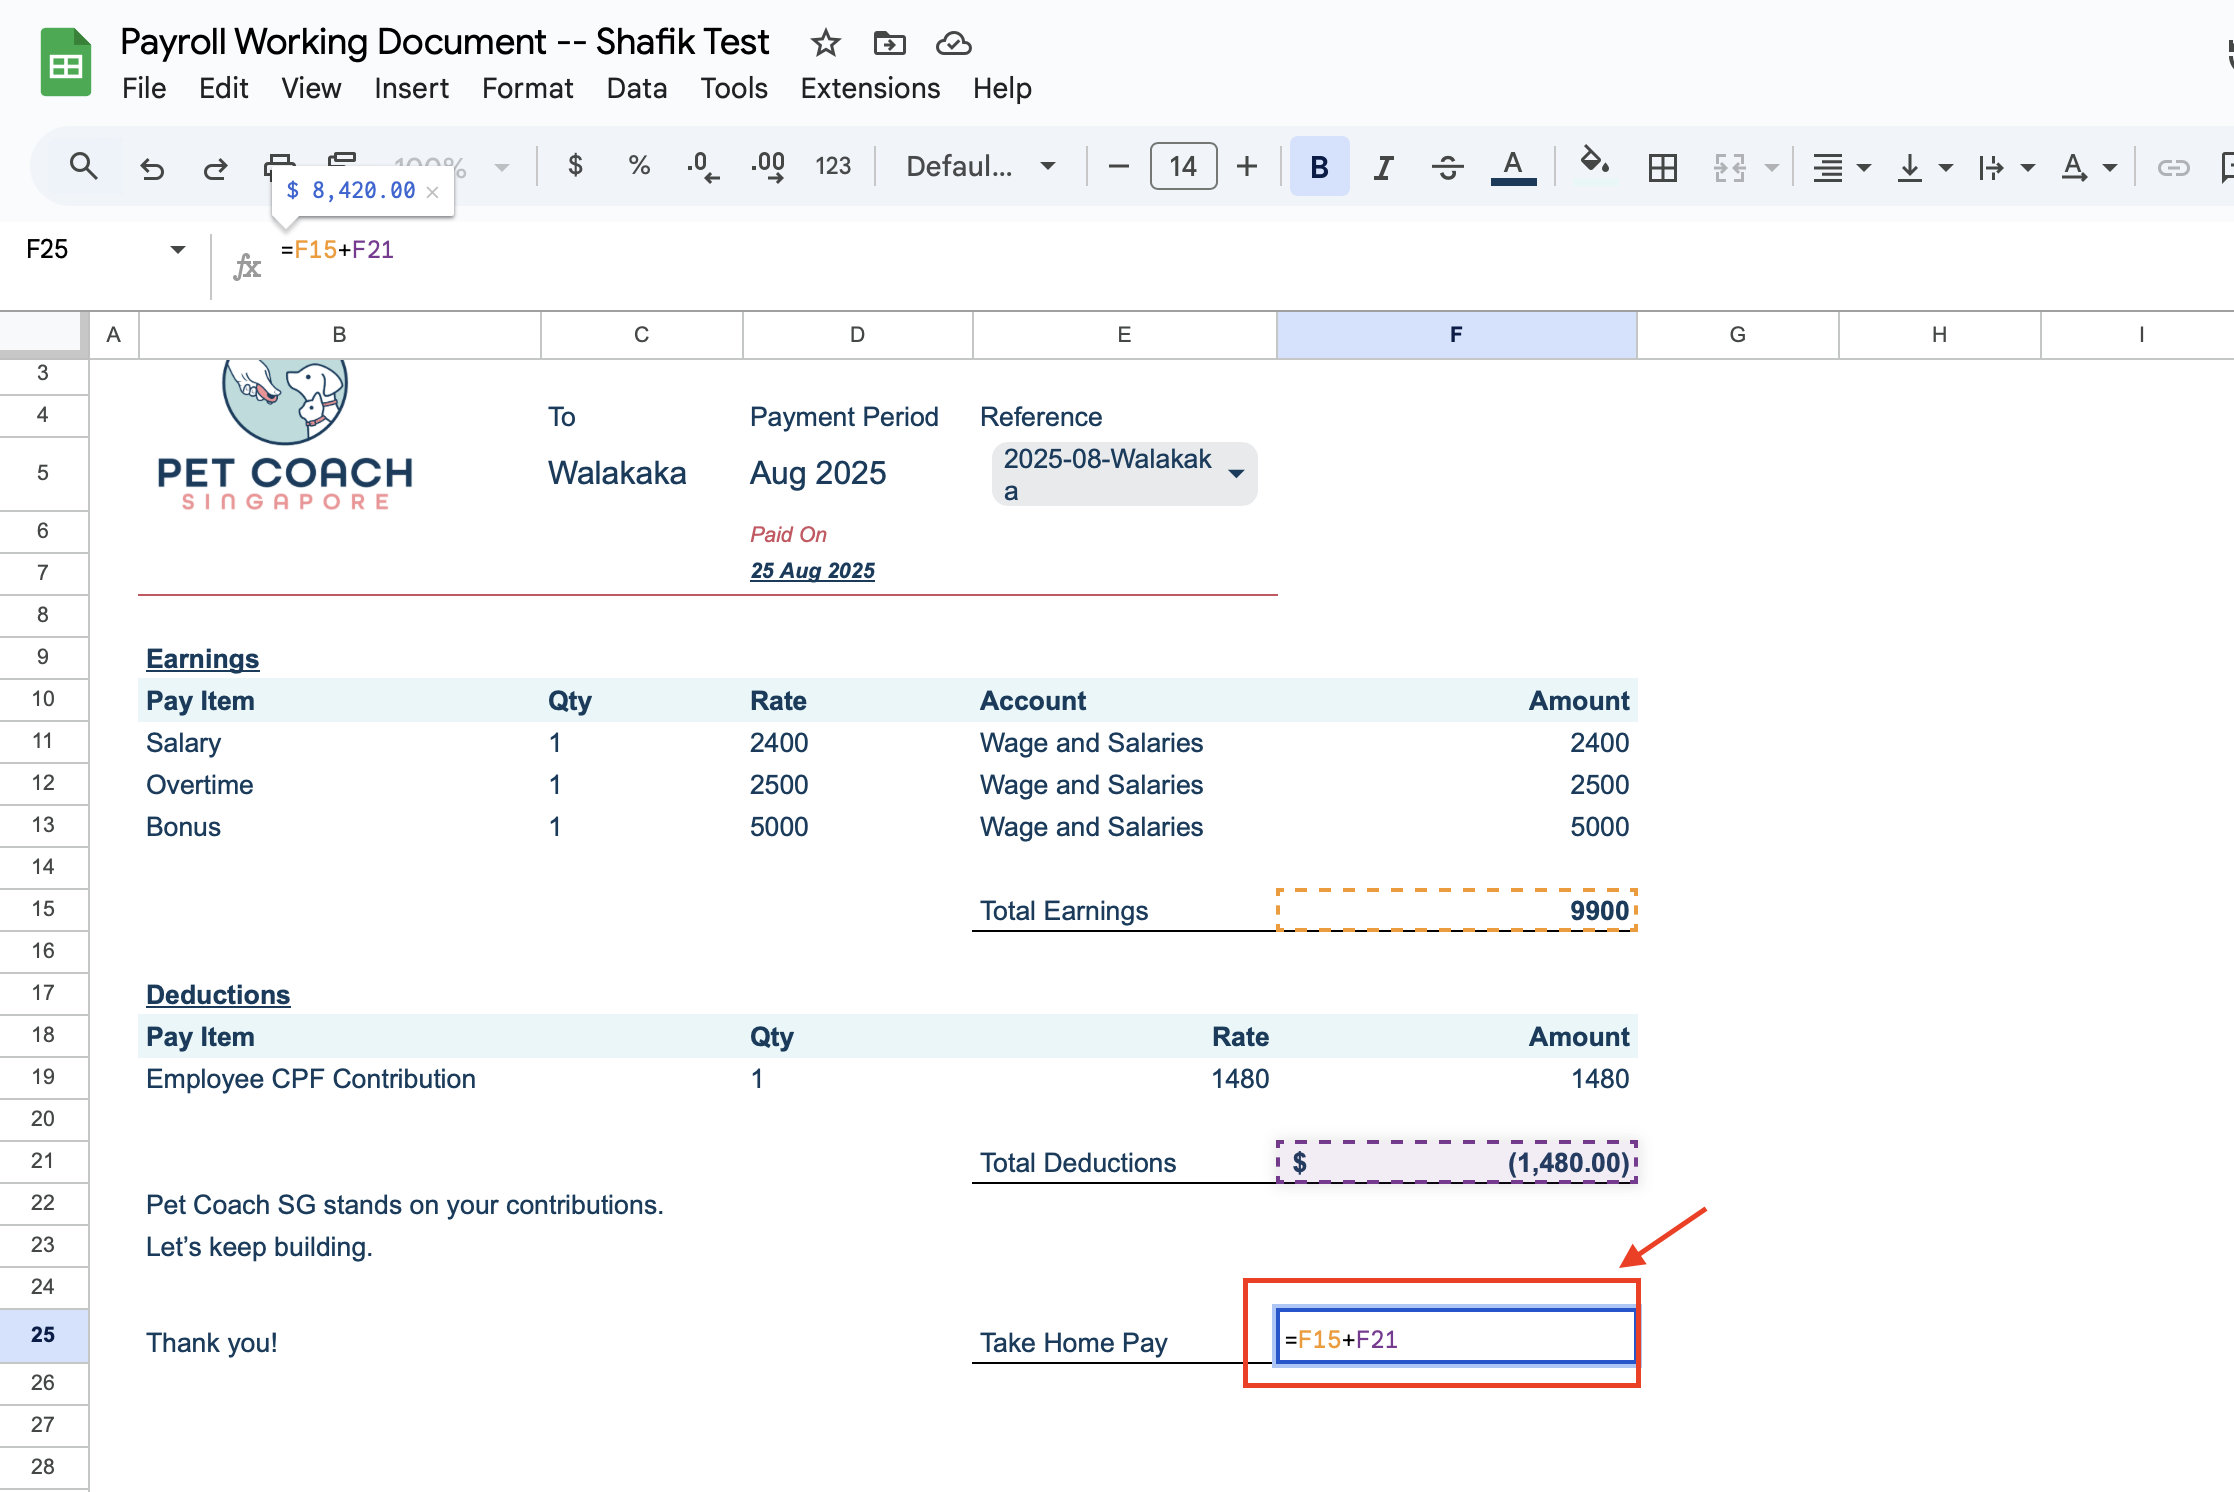Select the Overtime pay item cell
The height and width of the screenshot is (1492, 2234).
coord(339,785)
